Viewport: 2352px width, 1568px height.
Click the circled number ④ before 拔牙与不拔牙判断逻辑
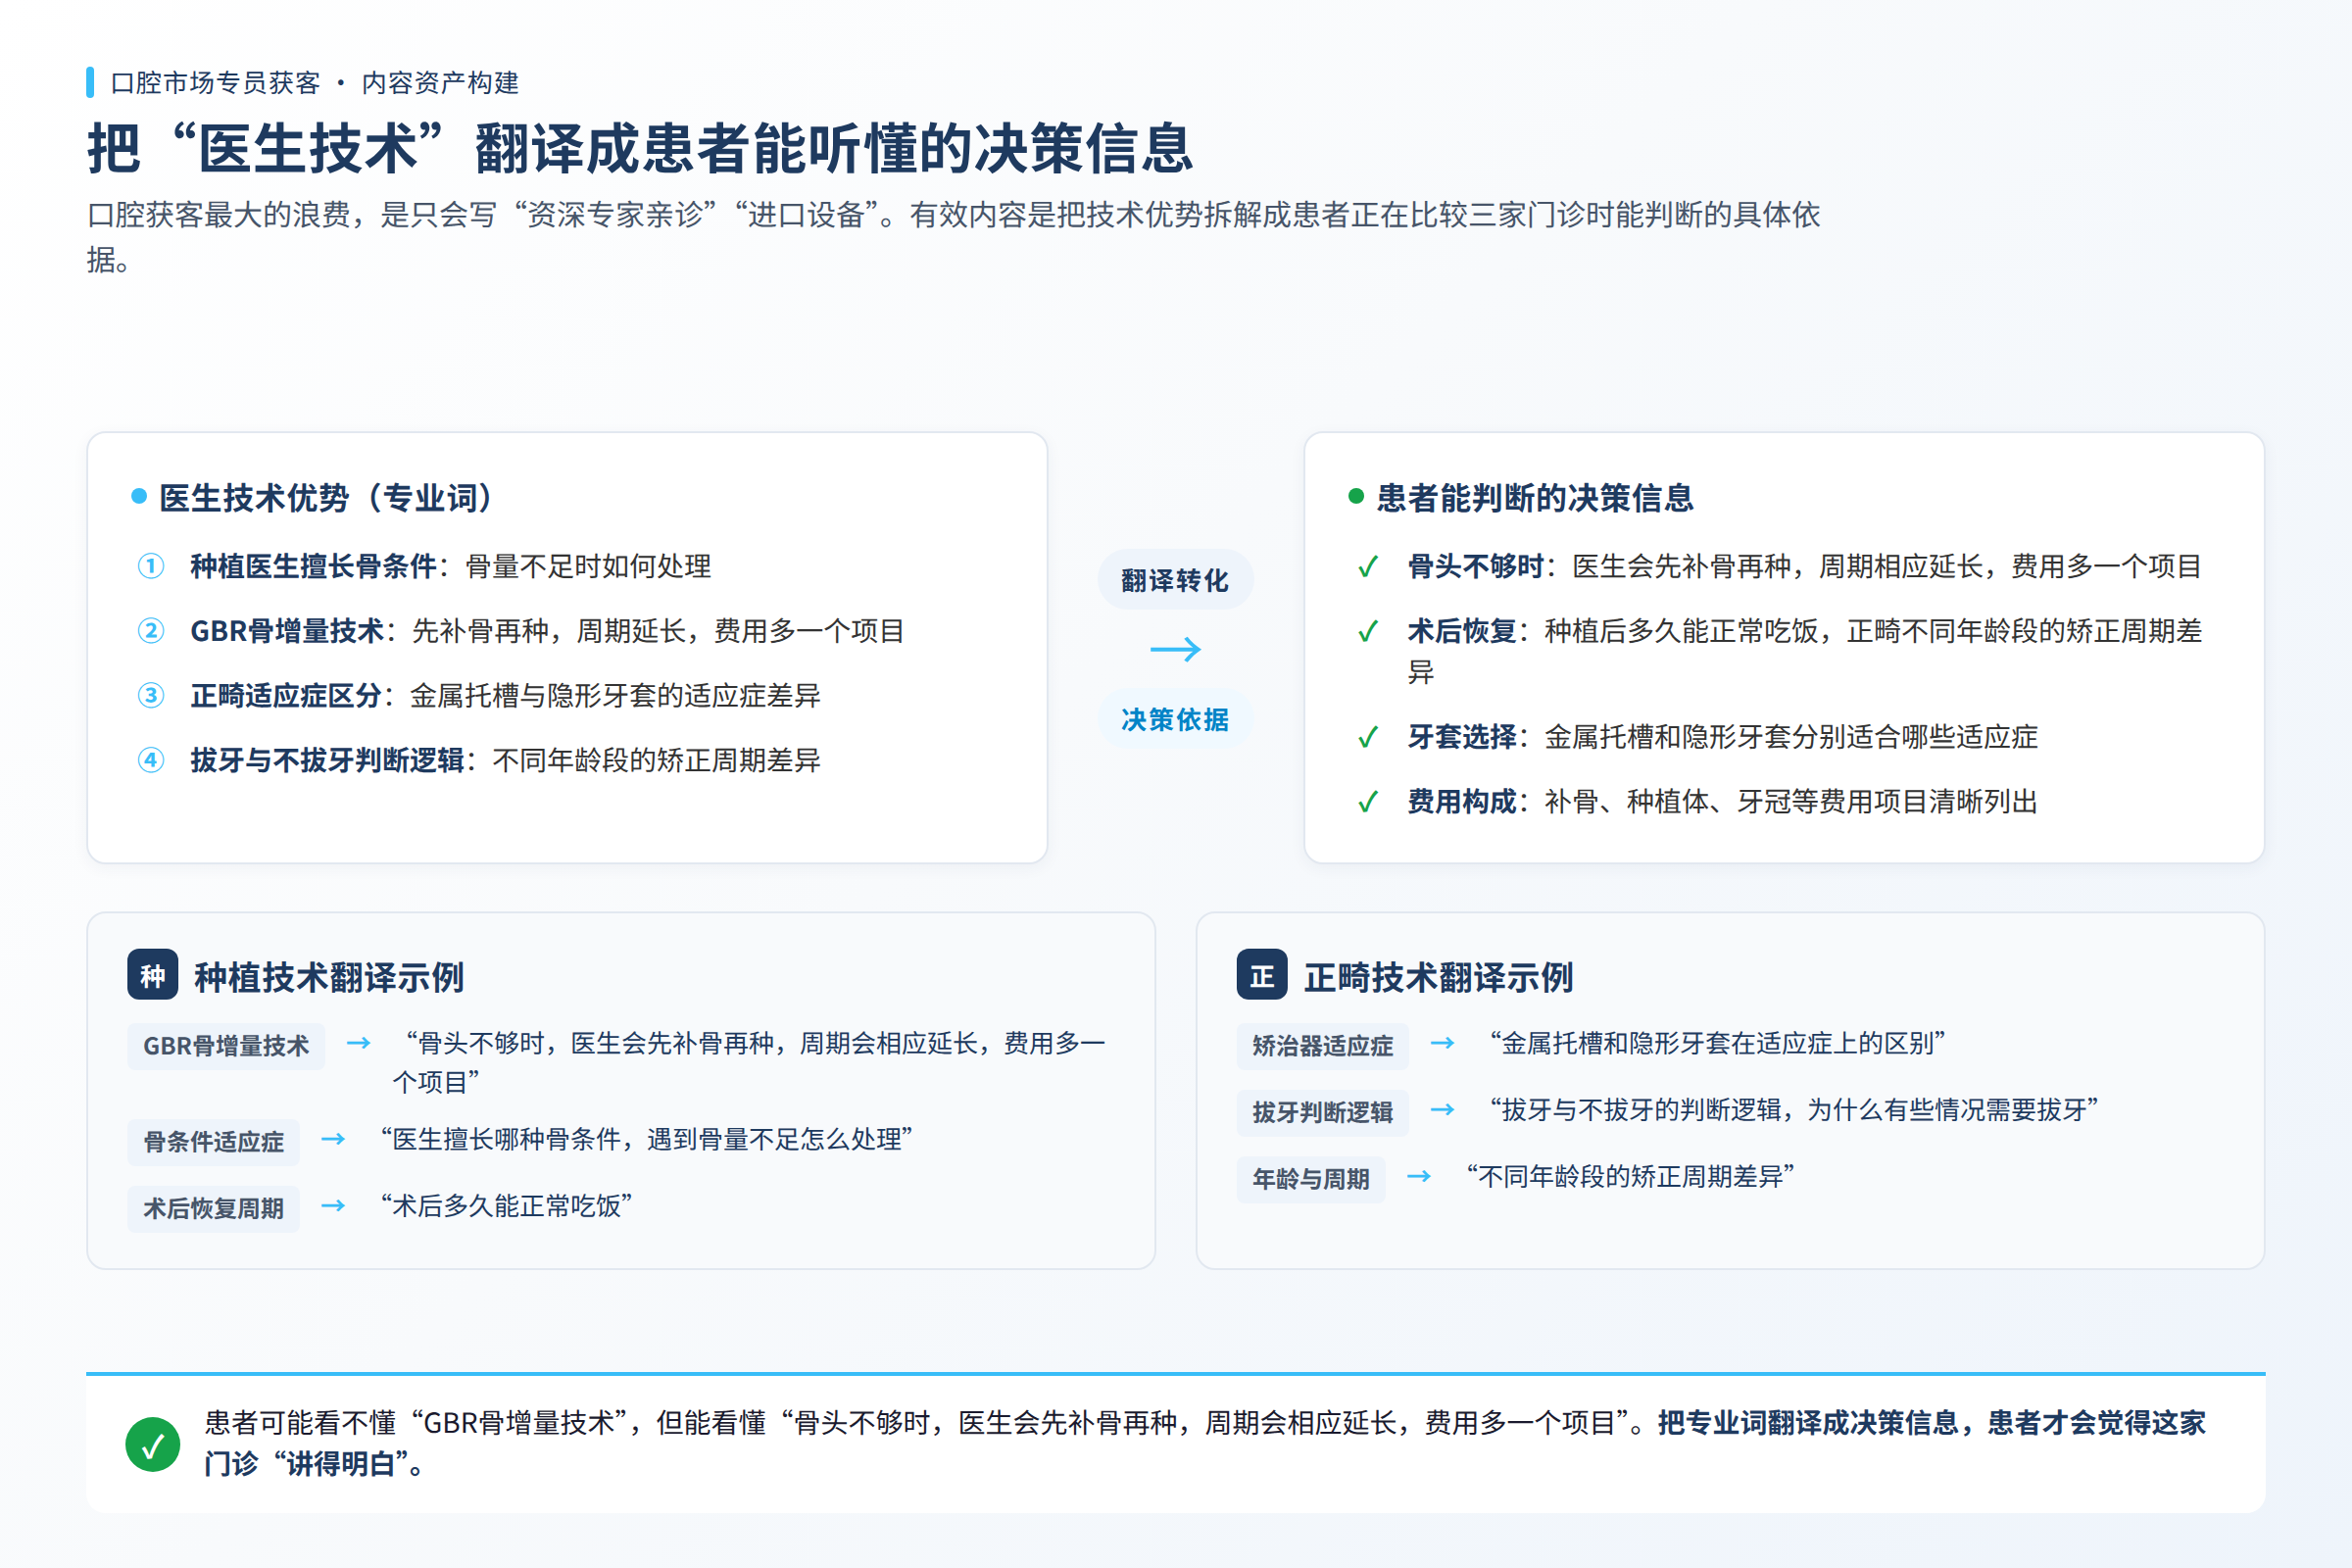151,761
